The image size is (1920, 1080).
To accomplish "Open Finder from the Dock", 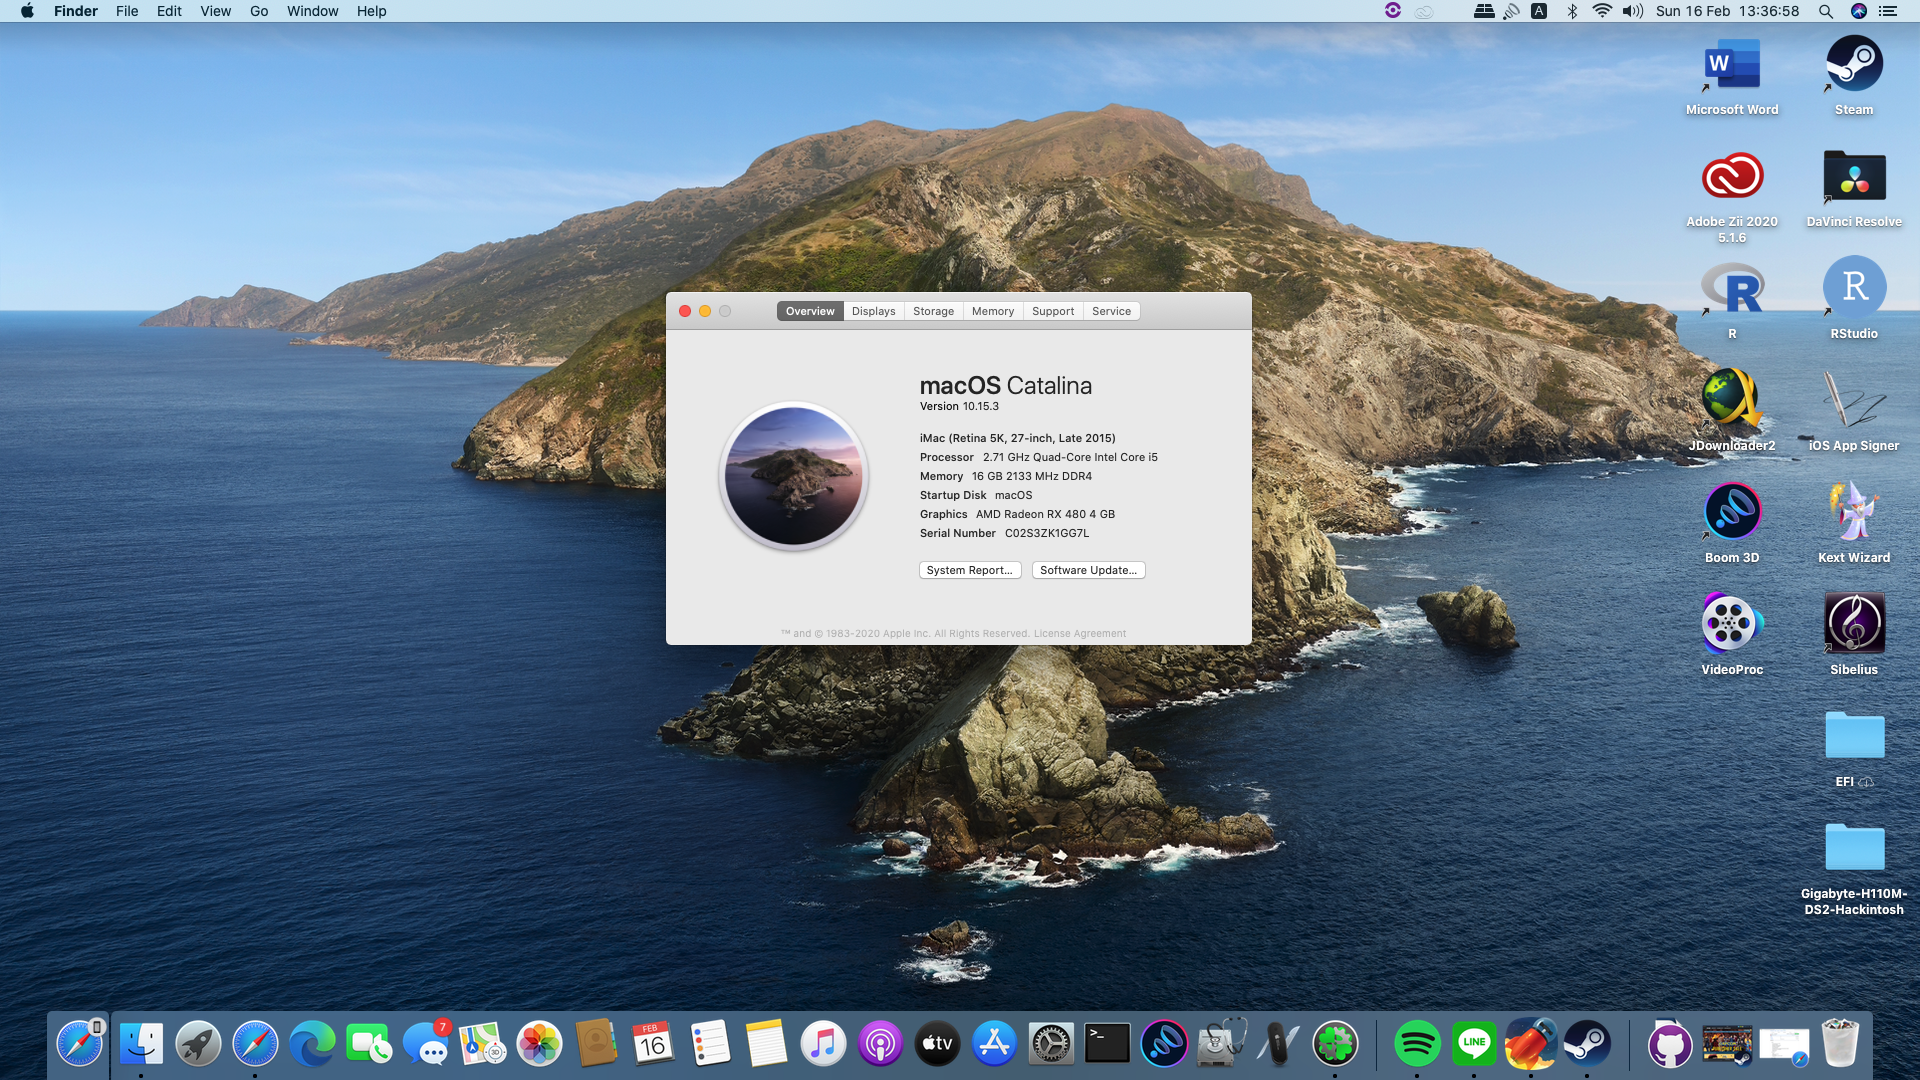I will [x=141, y=1044].
